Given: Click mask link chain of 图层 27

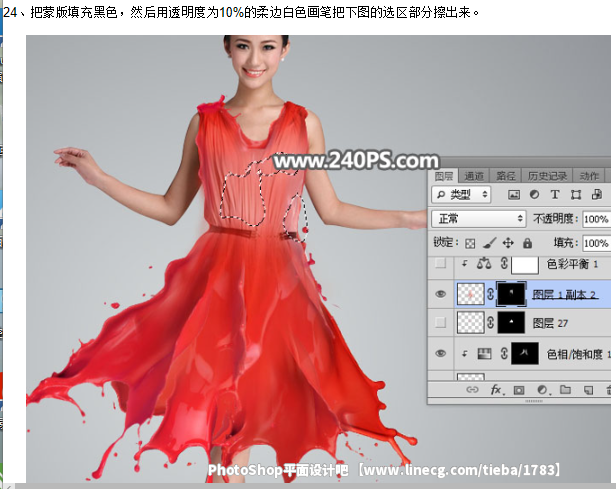Looking at the screenshot, I should 490,322.
